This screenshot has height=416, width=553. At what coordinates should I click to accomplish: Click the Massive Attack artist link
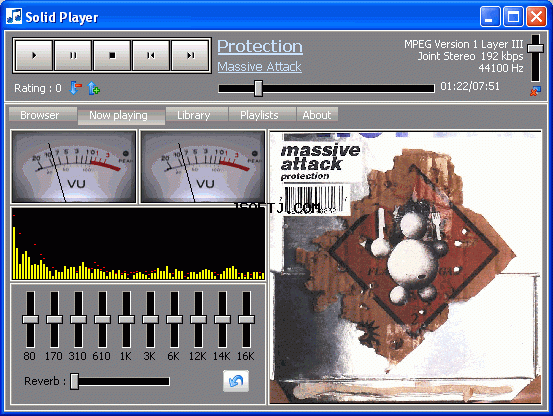coord(259,67)
